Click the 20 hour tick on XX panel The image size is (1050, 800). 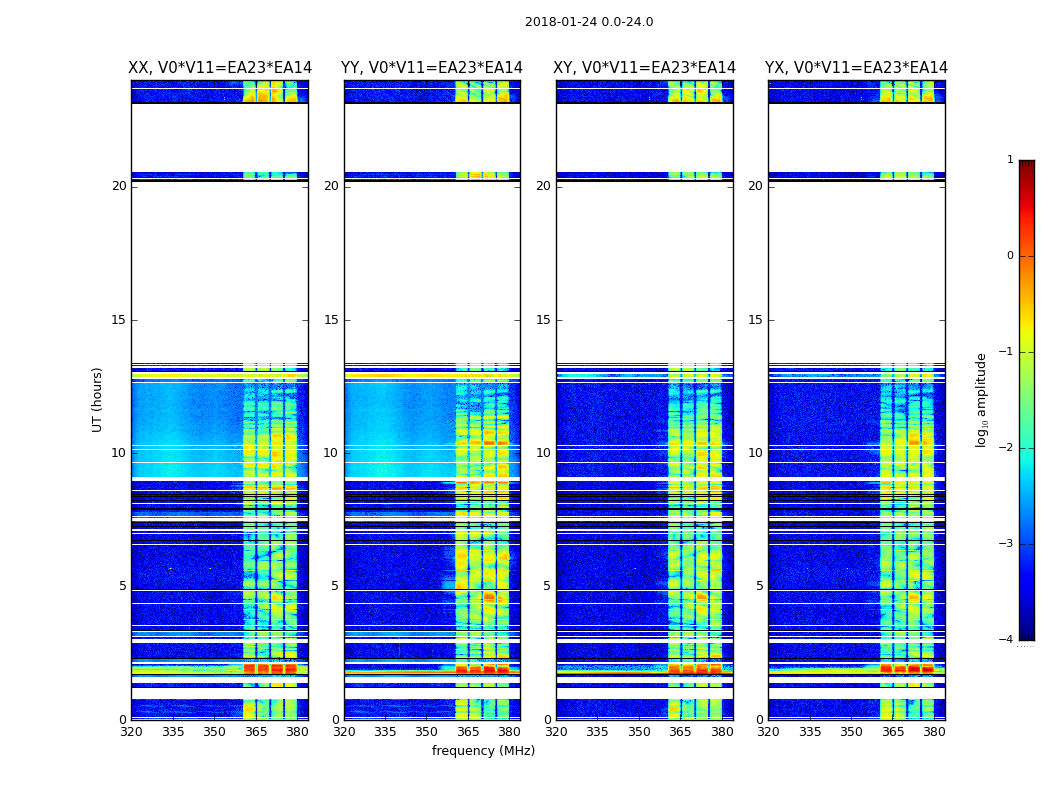[x=119, y=186]
